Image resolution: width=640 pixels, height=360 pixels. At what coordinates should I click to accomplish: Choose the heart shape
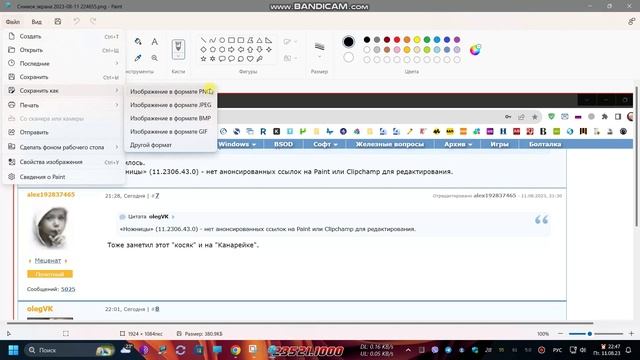[x=250, y=59]
